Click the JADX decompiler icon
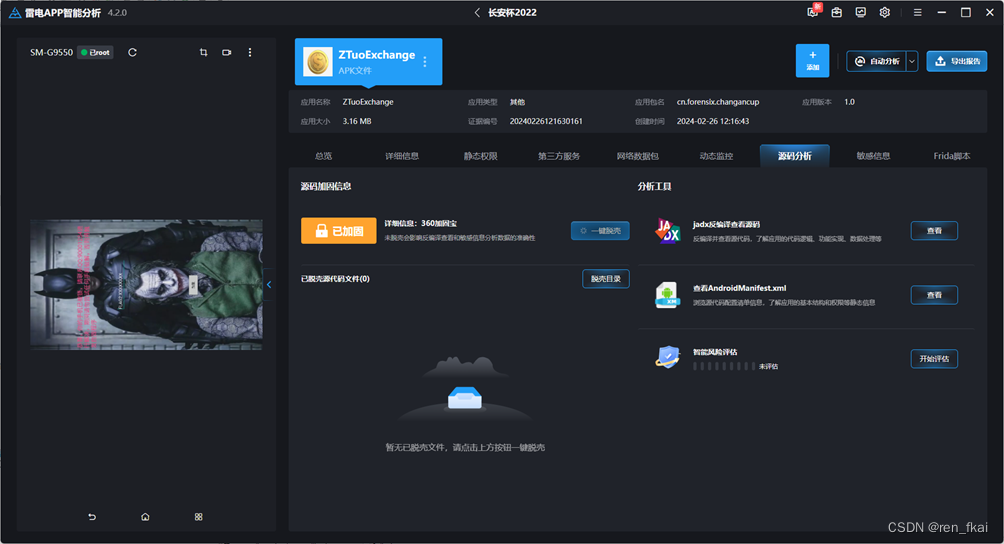This screenshot has width=1004, height=544. tap(667, 231)
